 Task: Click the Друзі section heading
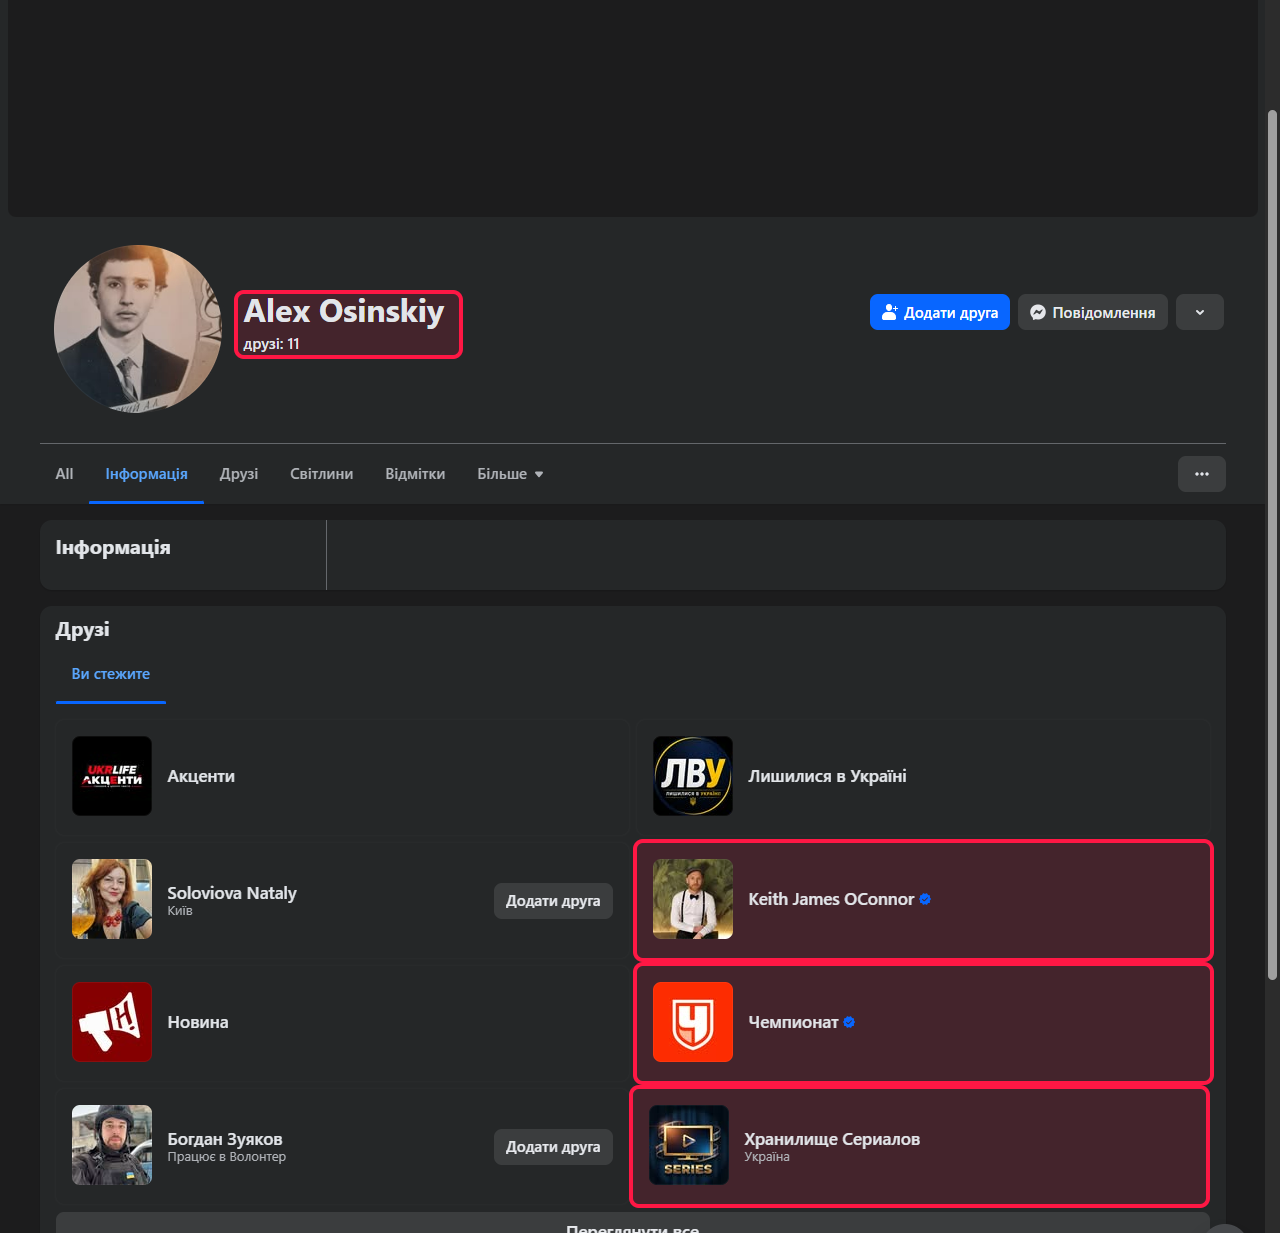82,630
